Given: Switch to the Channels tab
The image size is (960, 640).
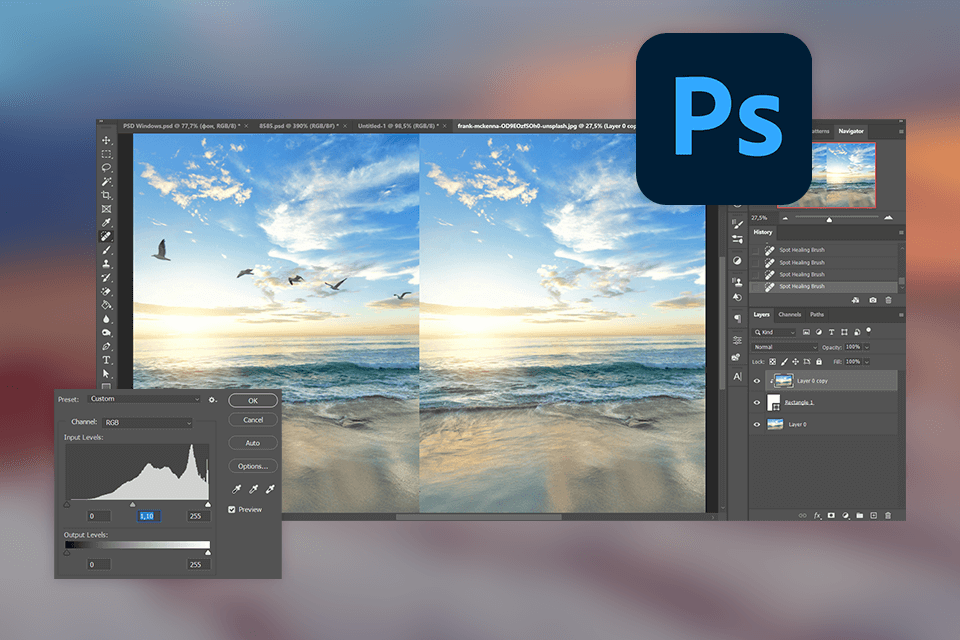Looking at the screenshot, I should pyautogui.click(x=789, y=315).
